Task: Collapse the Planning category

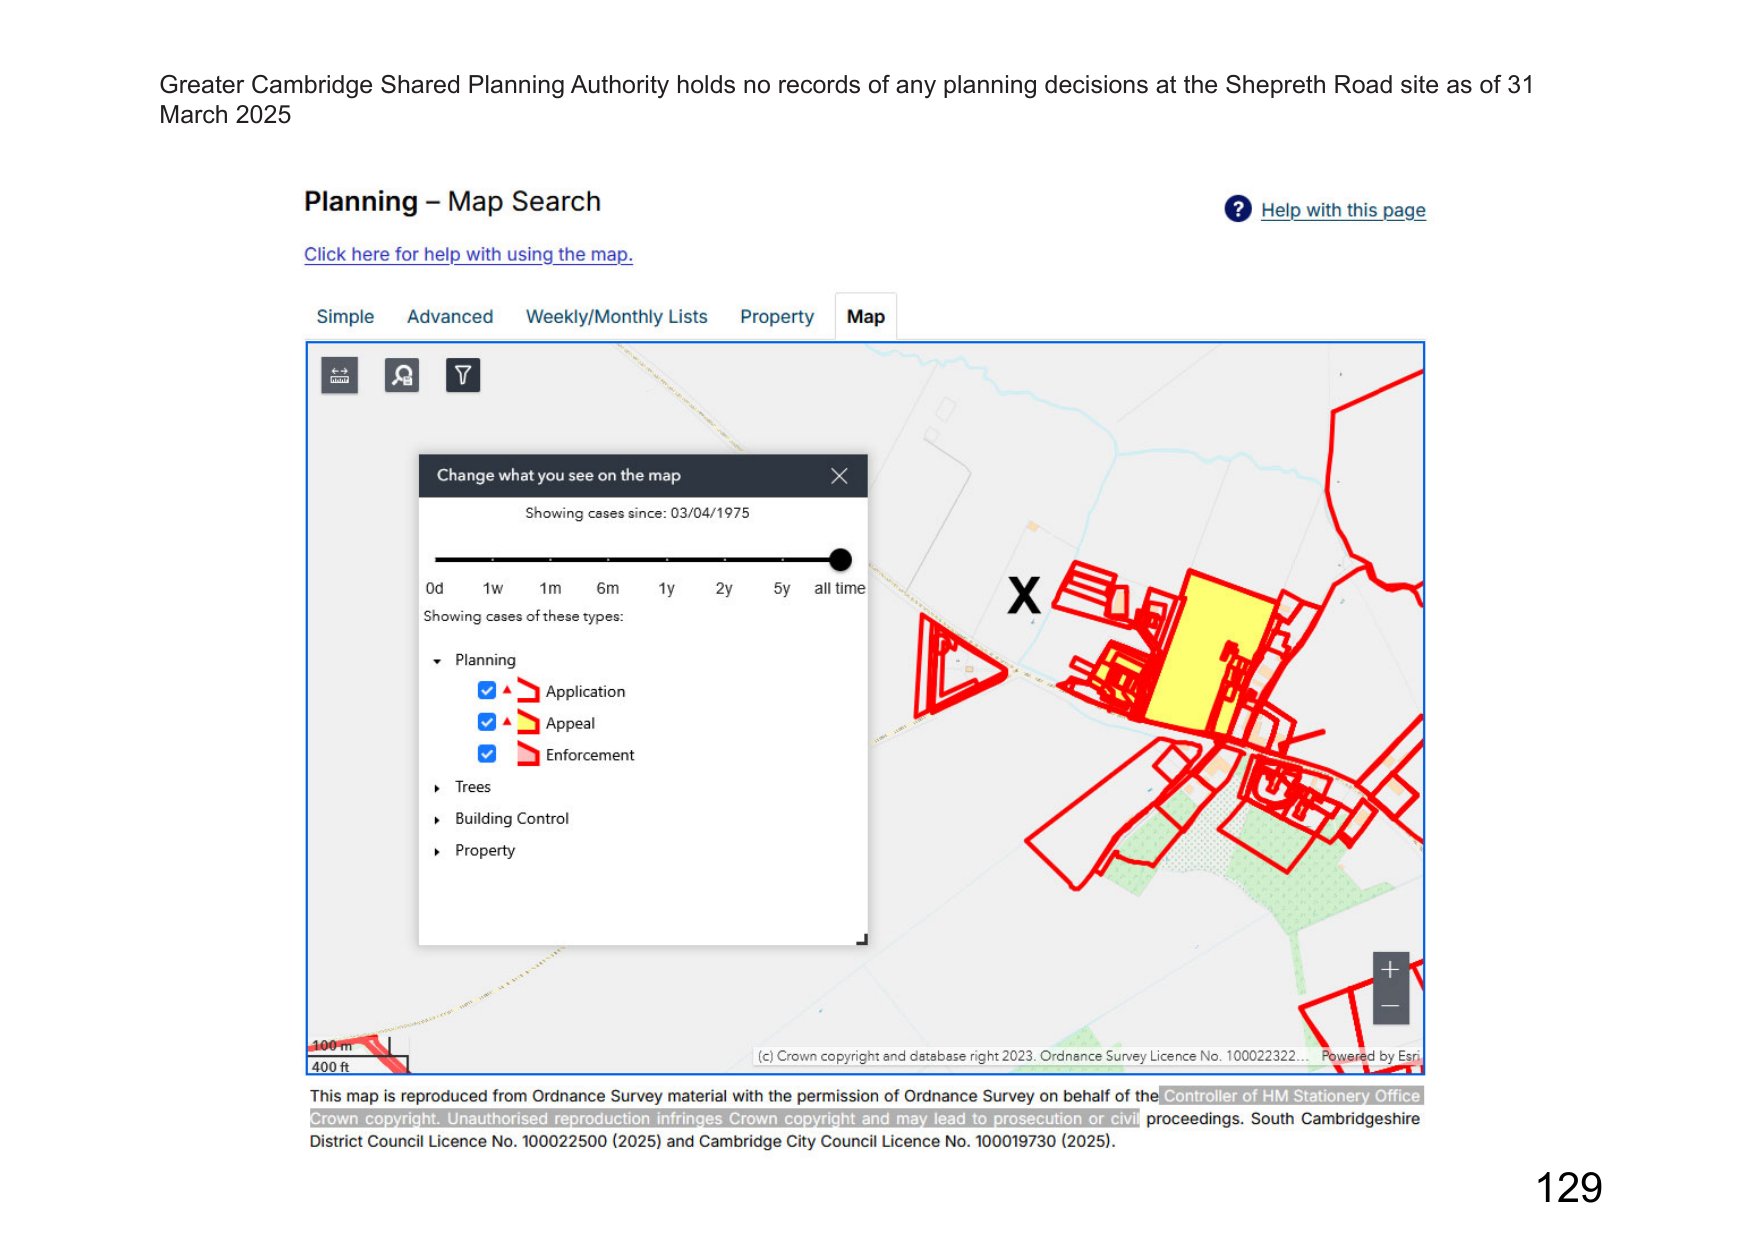Action: 437,661
